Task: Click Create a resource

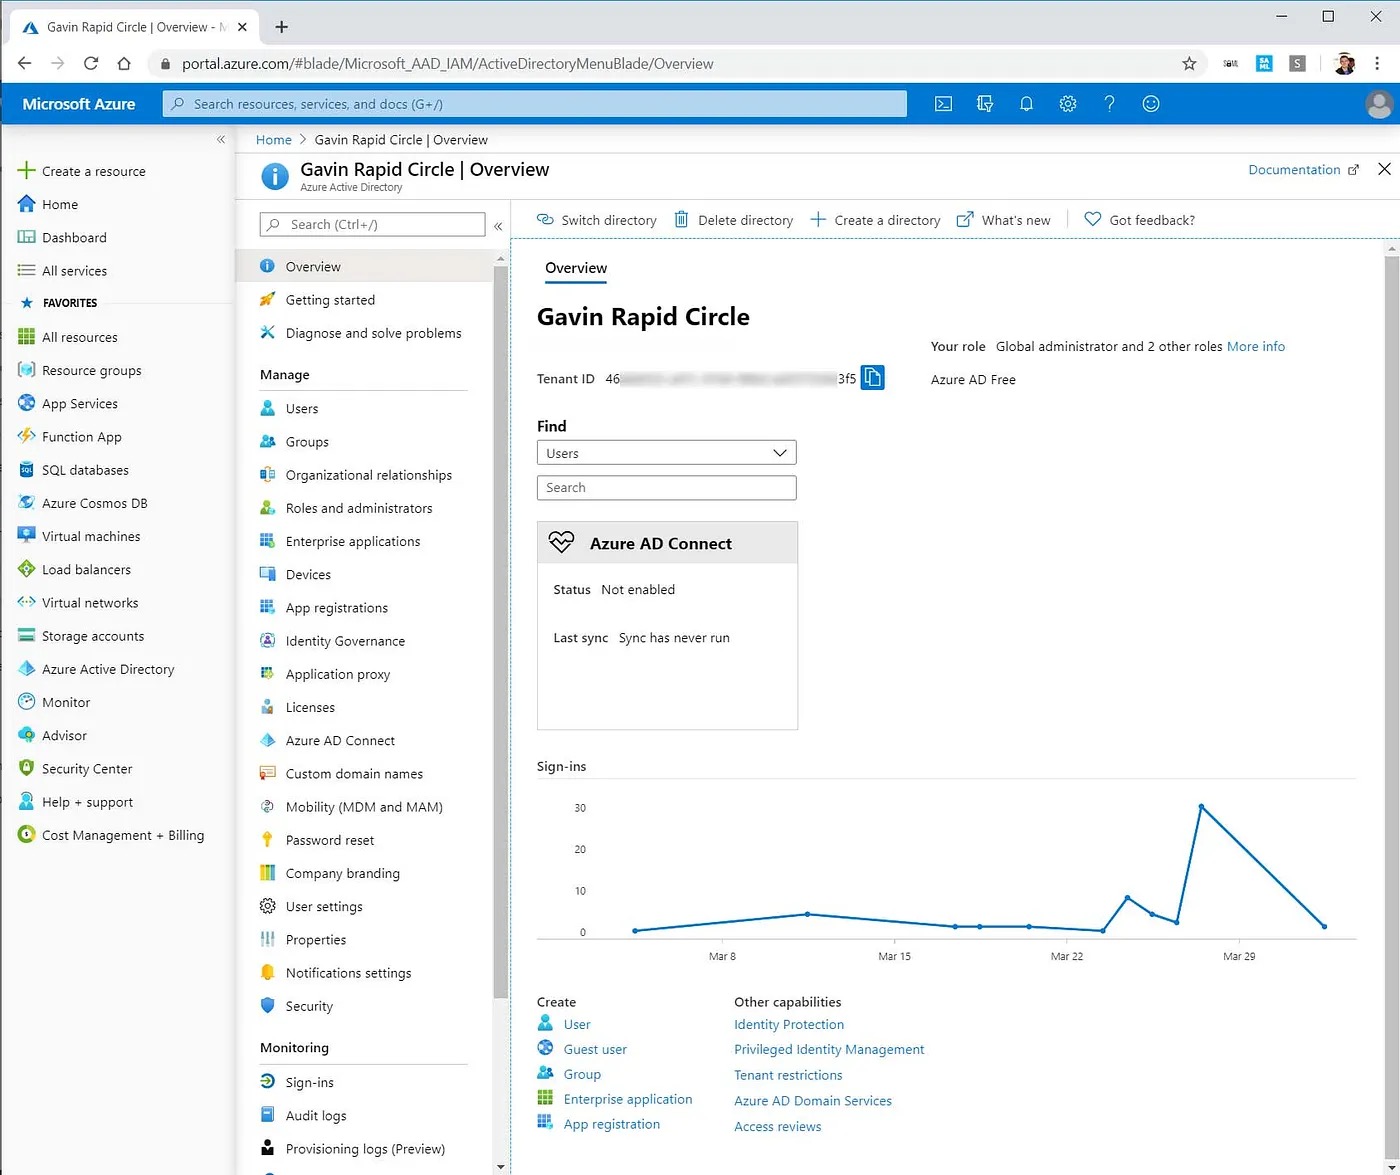Action: [x=82, y=171]
